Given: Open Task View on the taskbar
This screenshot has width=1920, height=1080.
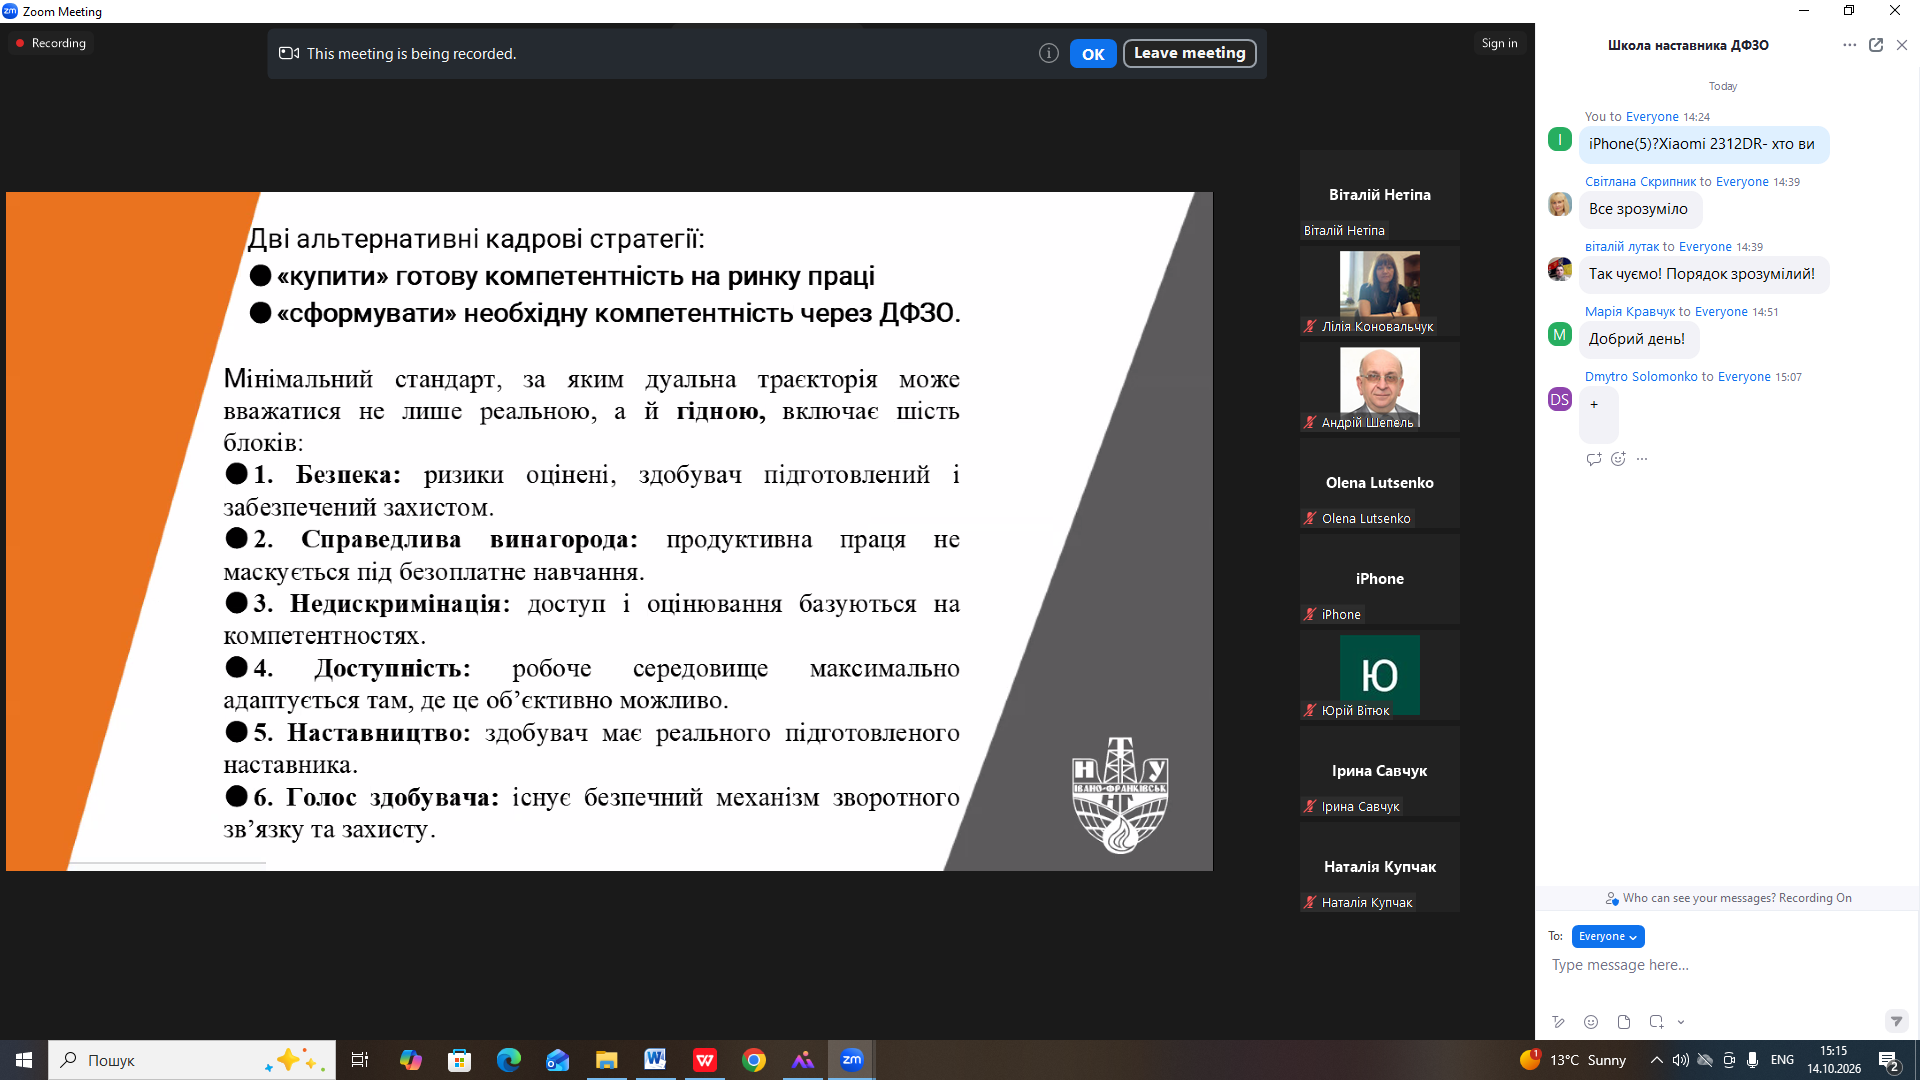Looking at the screenshot, I should [x=360, y=1059].
